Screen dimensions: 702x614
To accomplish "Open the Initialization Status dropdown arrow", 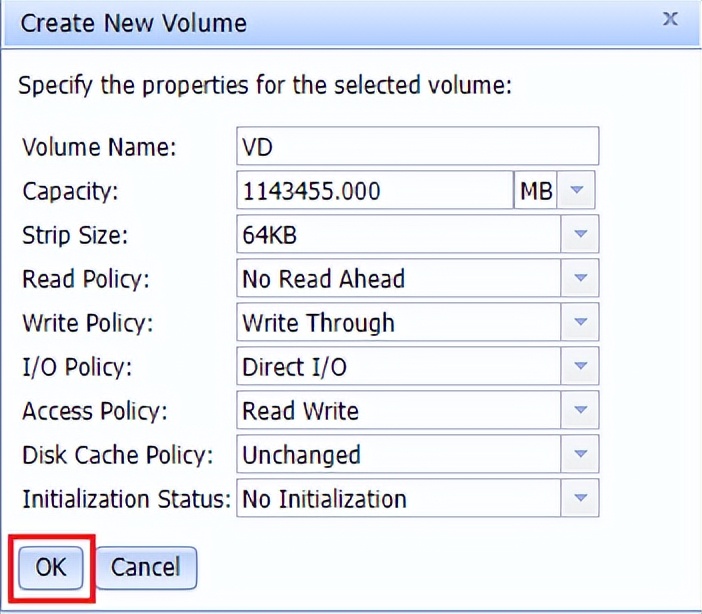I will (579, 498).
